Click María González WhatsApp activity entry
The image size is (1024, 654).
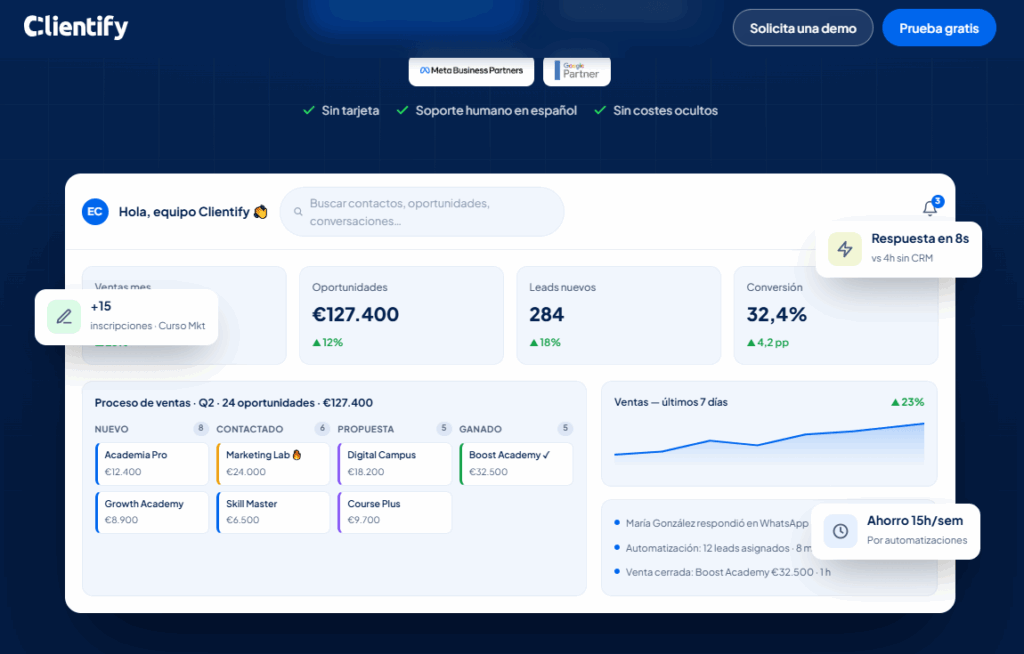712,523
